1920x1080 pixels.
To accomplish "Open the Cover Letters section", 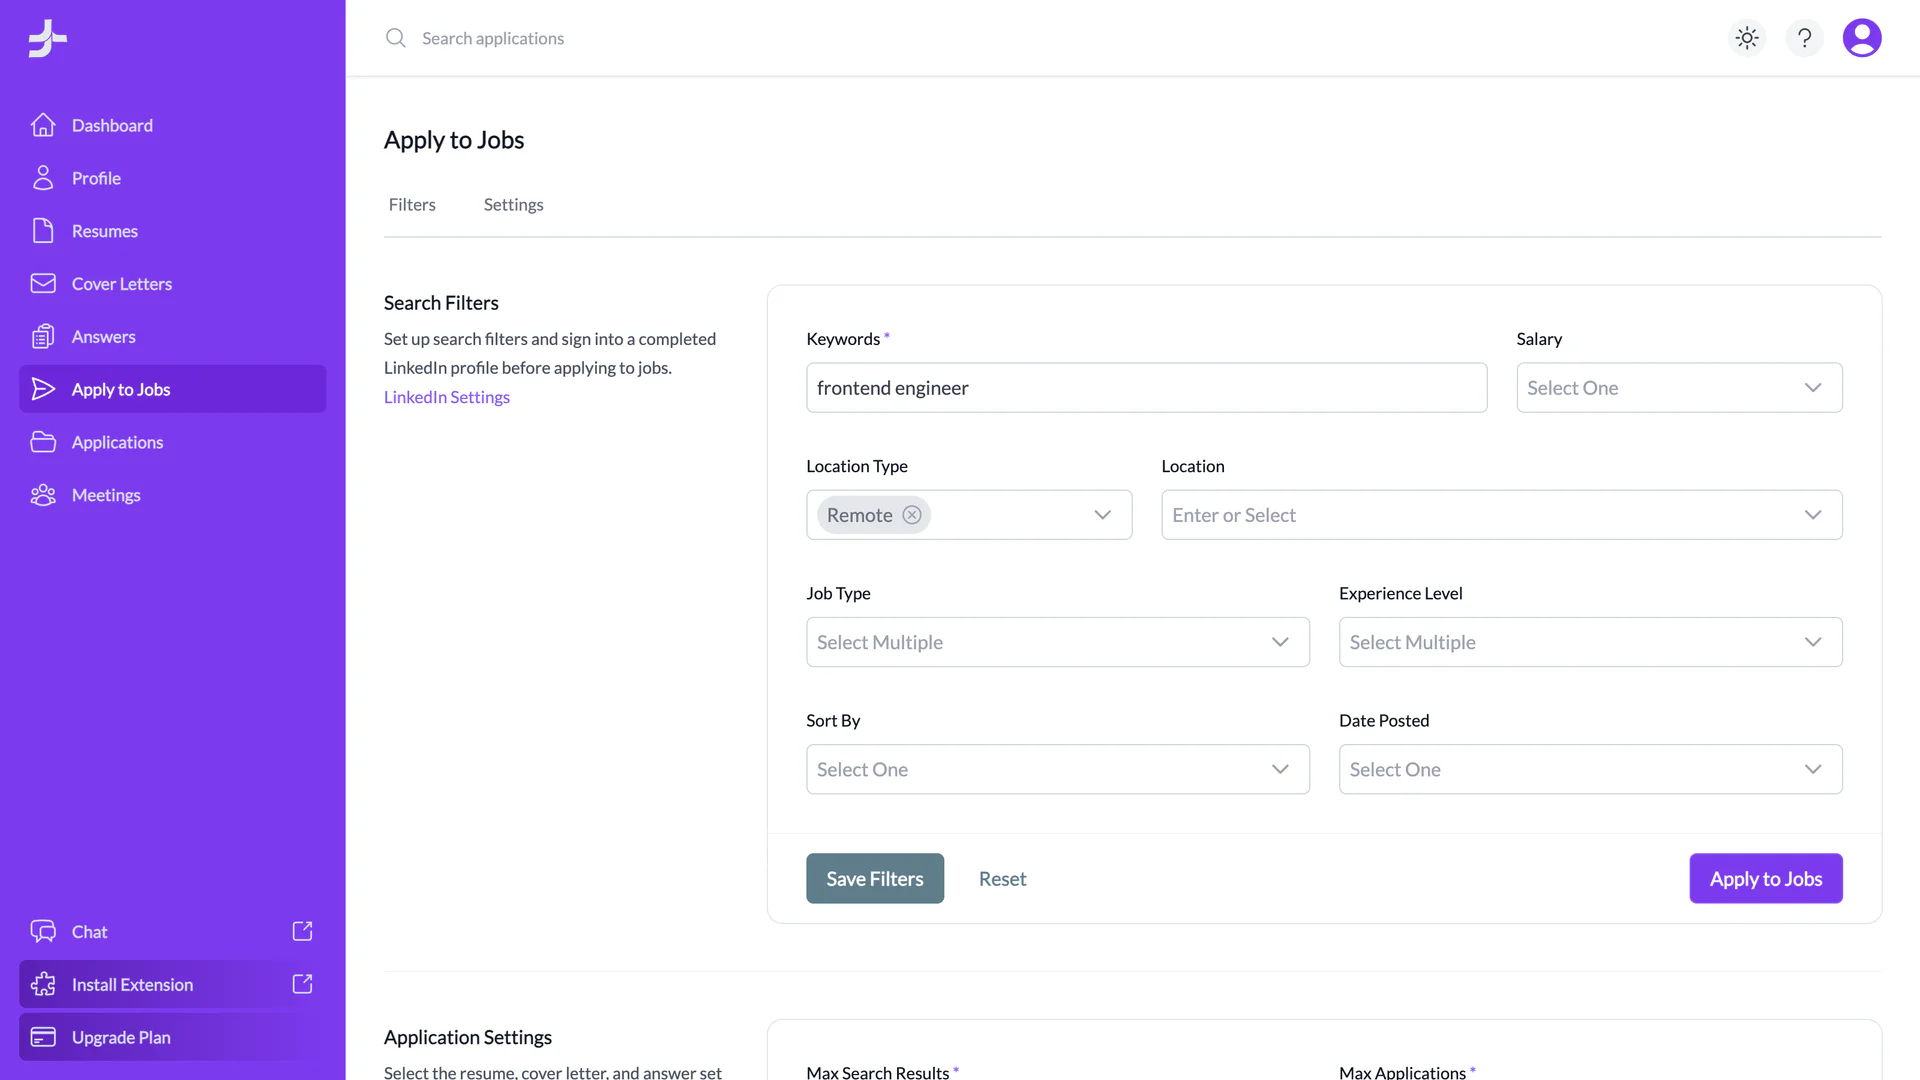I will pyautogui.click(x=121, y=283).
